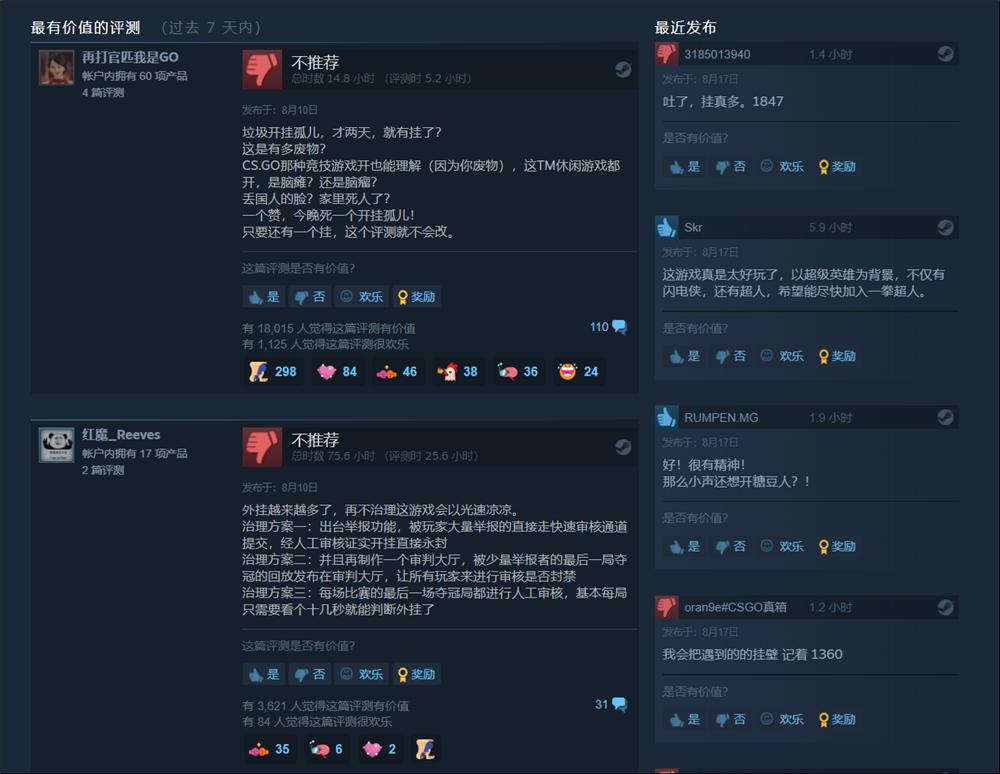
Task: Vote 是 on the first helpful review
Action: click(x=265, y=296)
